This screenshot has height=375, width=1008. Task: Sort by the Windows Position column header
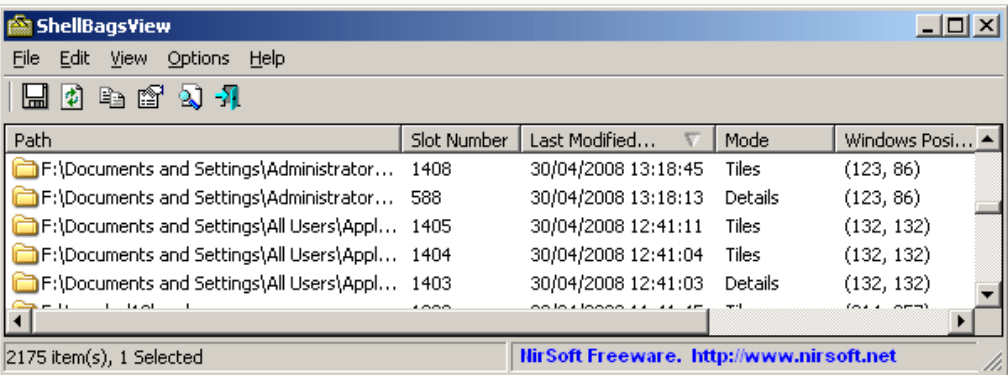(x=905, y=140)
